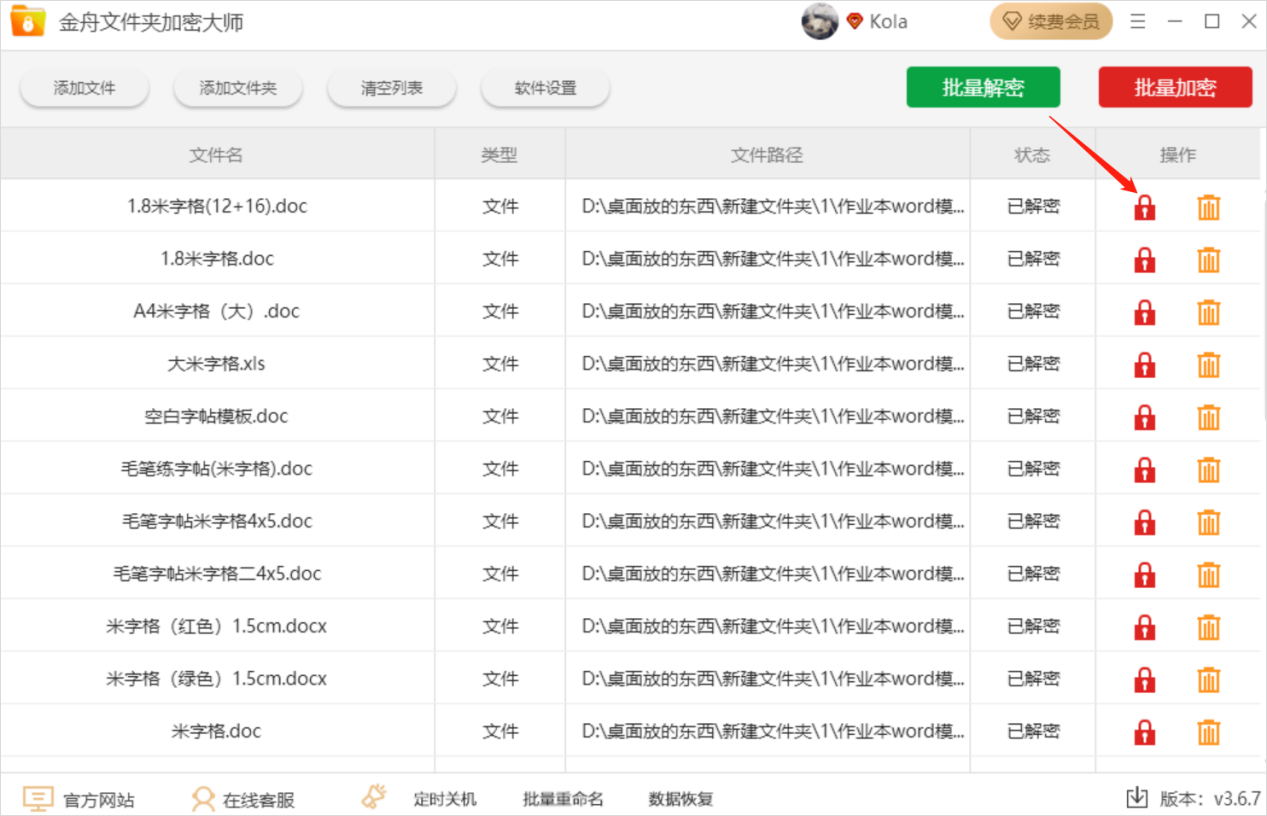Viewport: 1267px width, 816px height.
Task: Encrypt 空白字帖模板.doc via its lock icon
Action: click(1143, 416)
